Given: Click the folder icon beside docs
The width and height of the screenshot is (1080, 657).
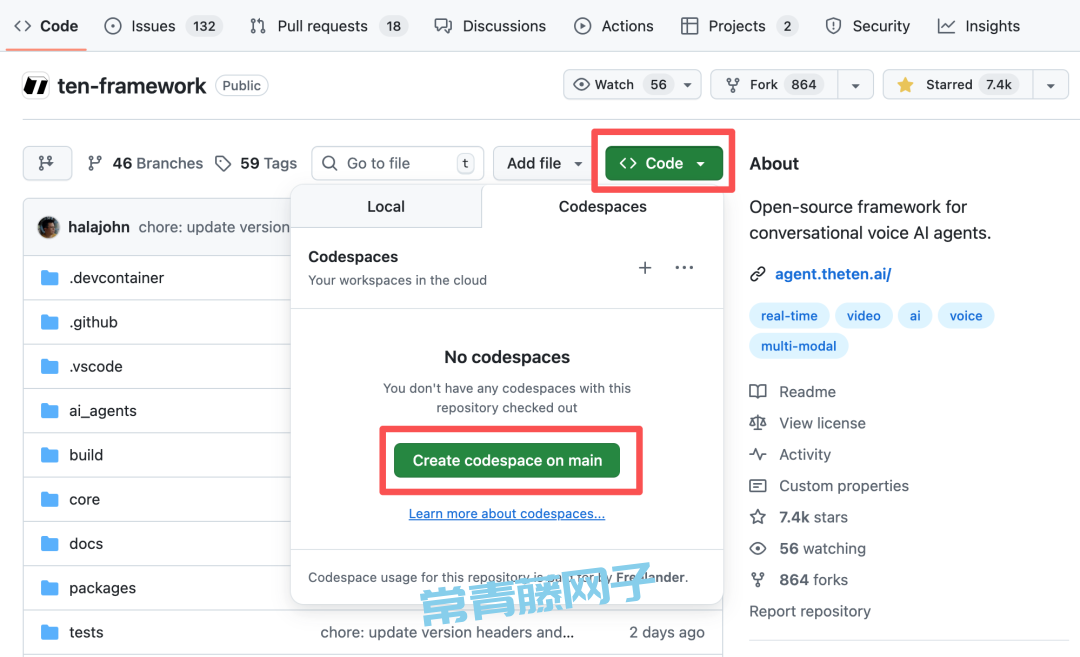Looking at the screenshot, I should pyautogui.click(x=50, y=544).
